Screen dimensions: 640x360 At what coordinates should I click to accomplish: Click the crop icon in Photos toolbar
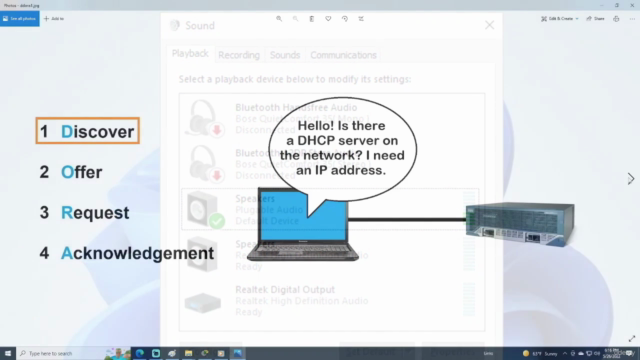[361, 19]
